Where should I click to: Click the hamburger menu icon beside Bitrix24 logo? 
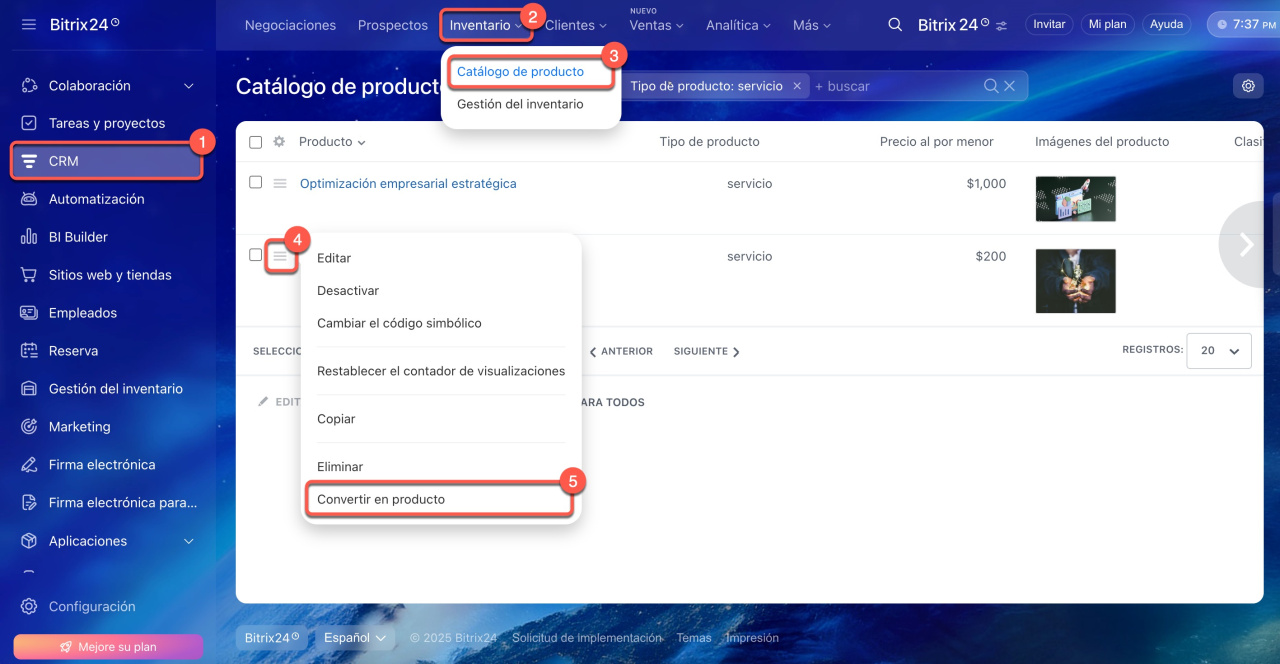pos(28,24)
